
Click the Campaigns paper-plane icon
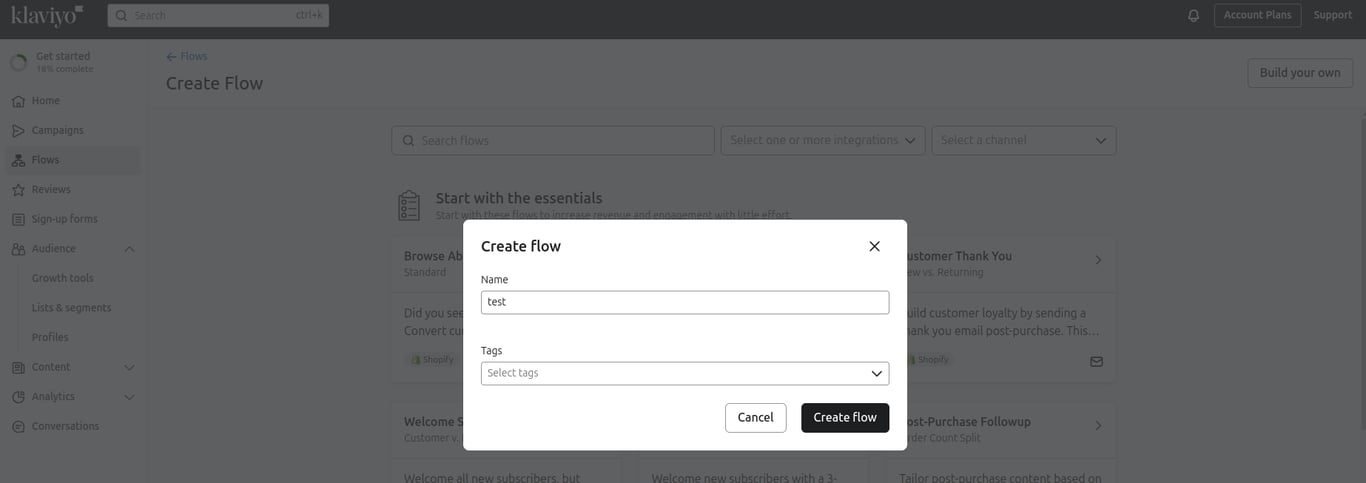point(18,131)
